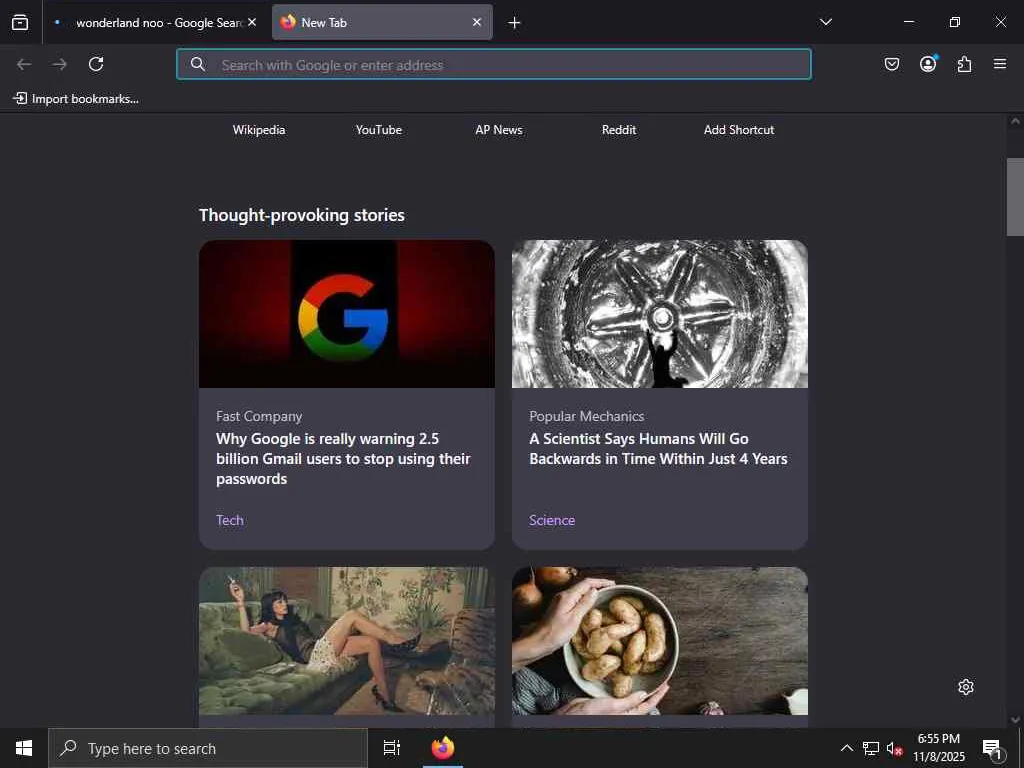Image resolution: width=1024 pixels, height=768 pixels.
Task: Open the notification center icon
Action: [x=992, y=749]
